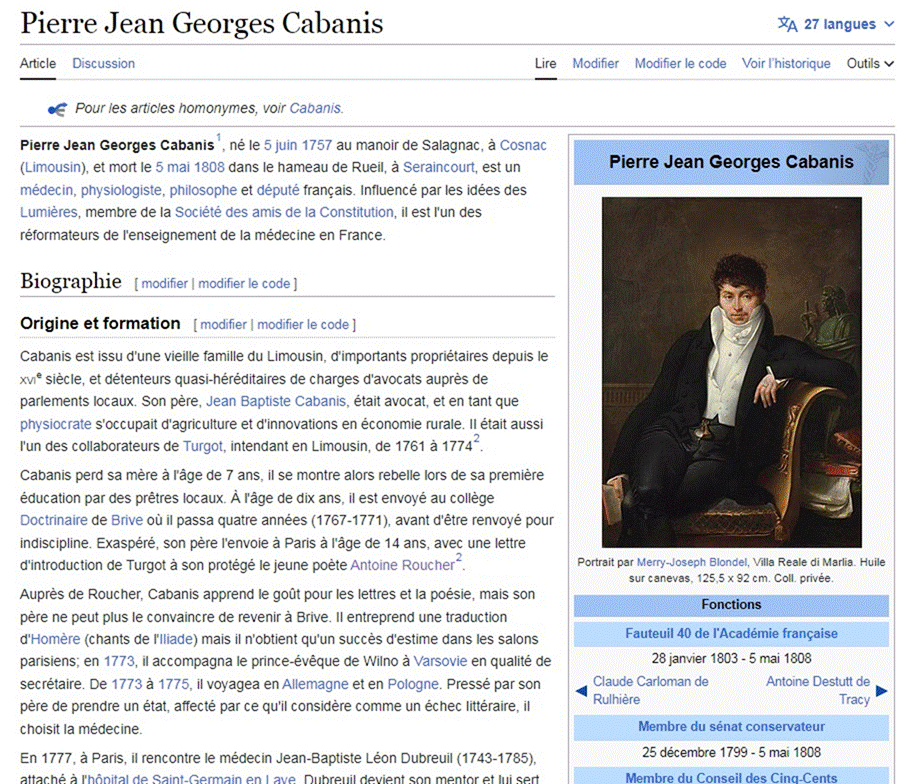Click the Fonctions infobox header
This screenshot has width=915, height=784.
click(731, 605)
